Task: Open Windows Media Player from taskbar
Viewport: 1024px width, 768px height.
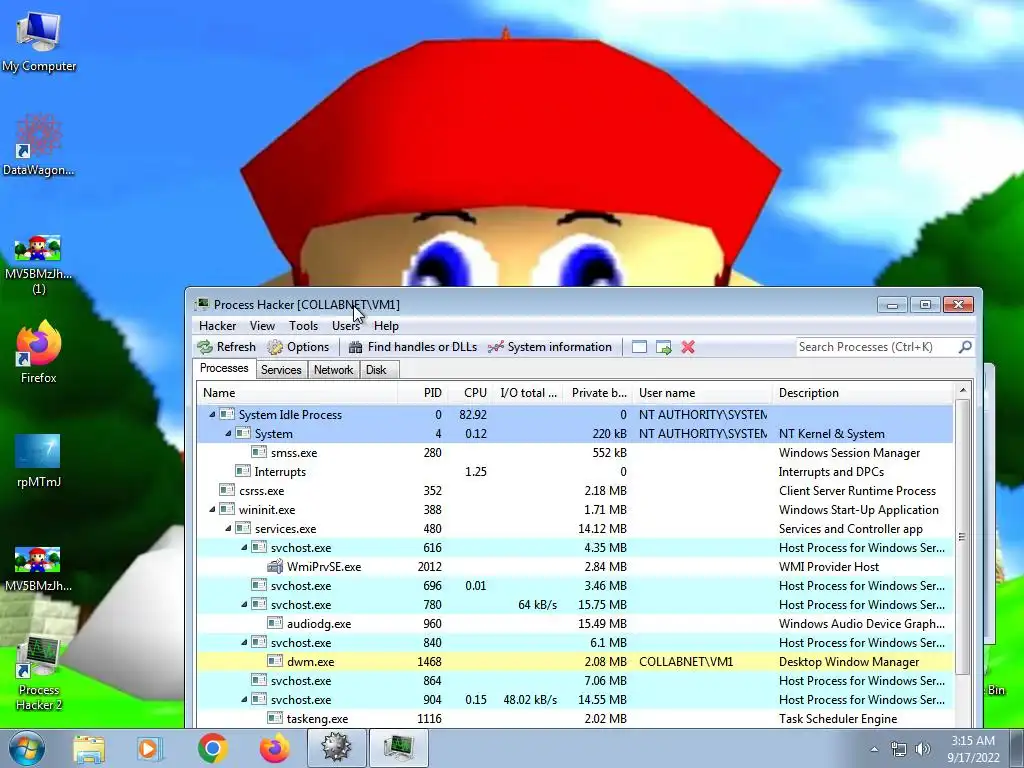Action: point(150,748)
